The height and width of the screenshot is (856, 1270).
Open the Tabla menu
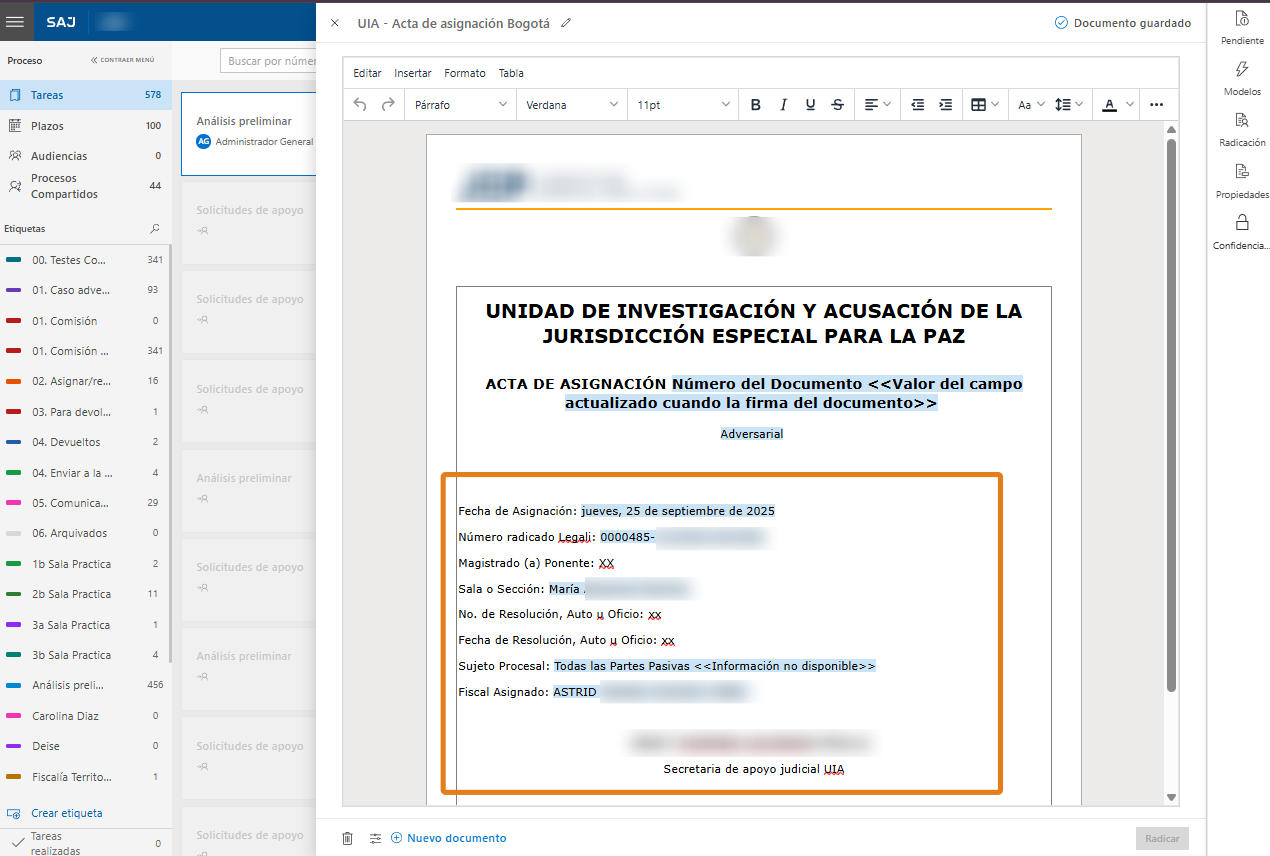pos(511,72)
